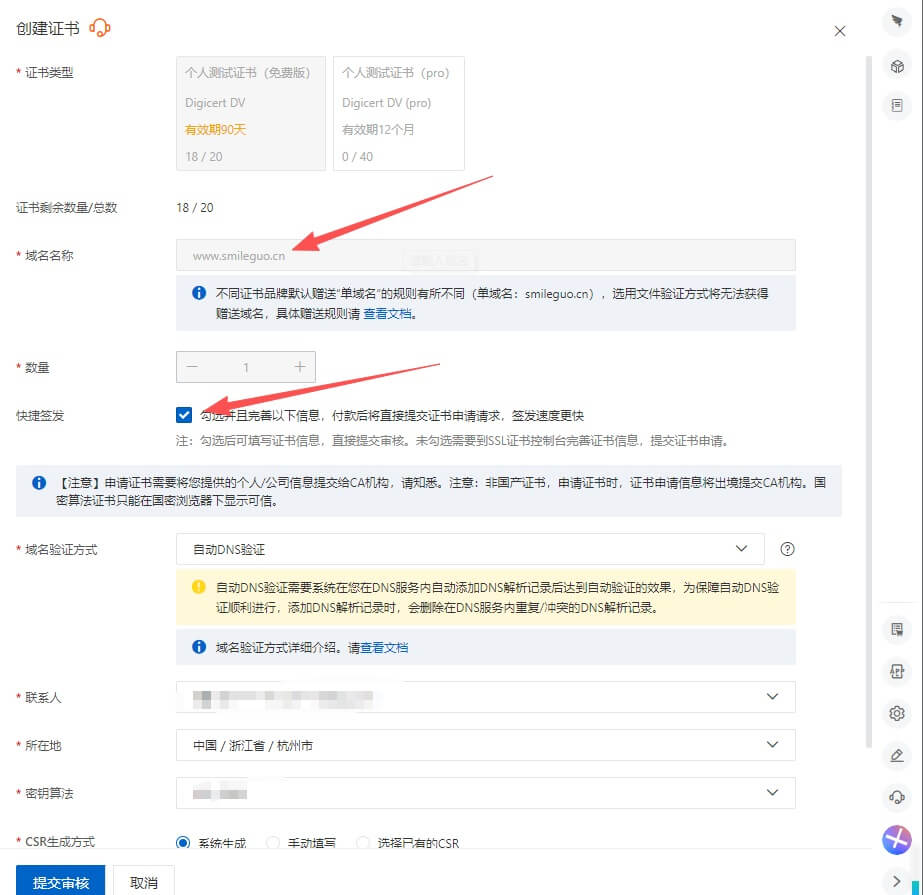This screenshot has height=895, width=923.
Task: Click the purple round X floating button
Action: click(896, 839)
